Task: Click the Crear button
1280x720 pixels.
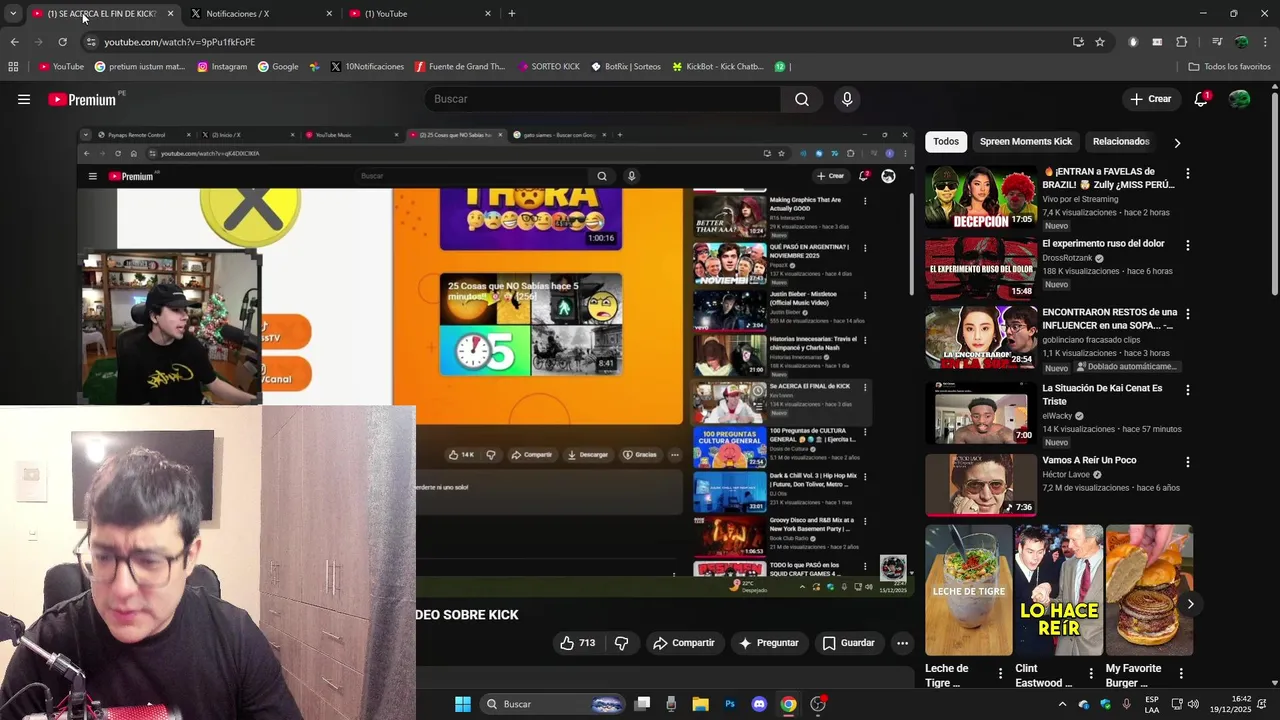Action: (x=1150, y=99)
